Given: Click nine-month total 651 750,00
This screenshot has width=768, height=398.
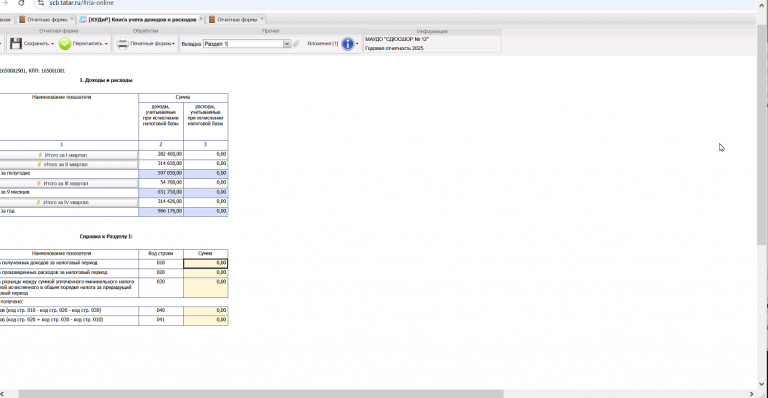Looking at the screenshot, I should pyautogui.click(x=169, y=192).
